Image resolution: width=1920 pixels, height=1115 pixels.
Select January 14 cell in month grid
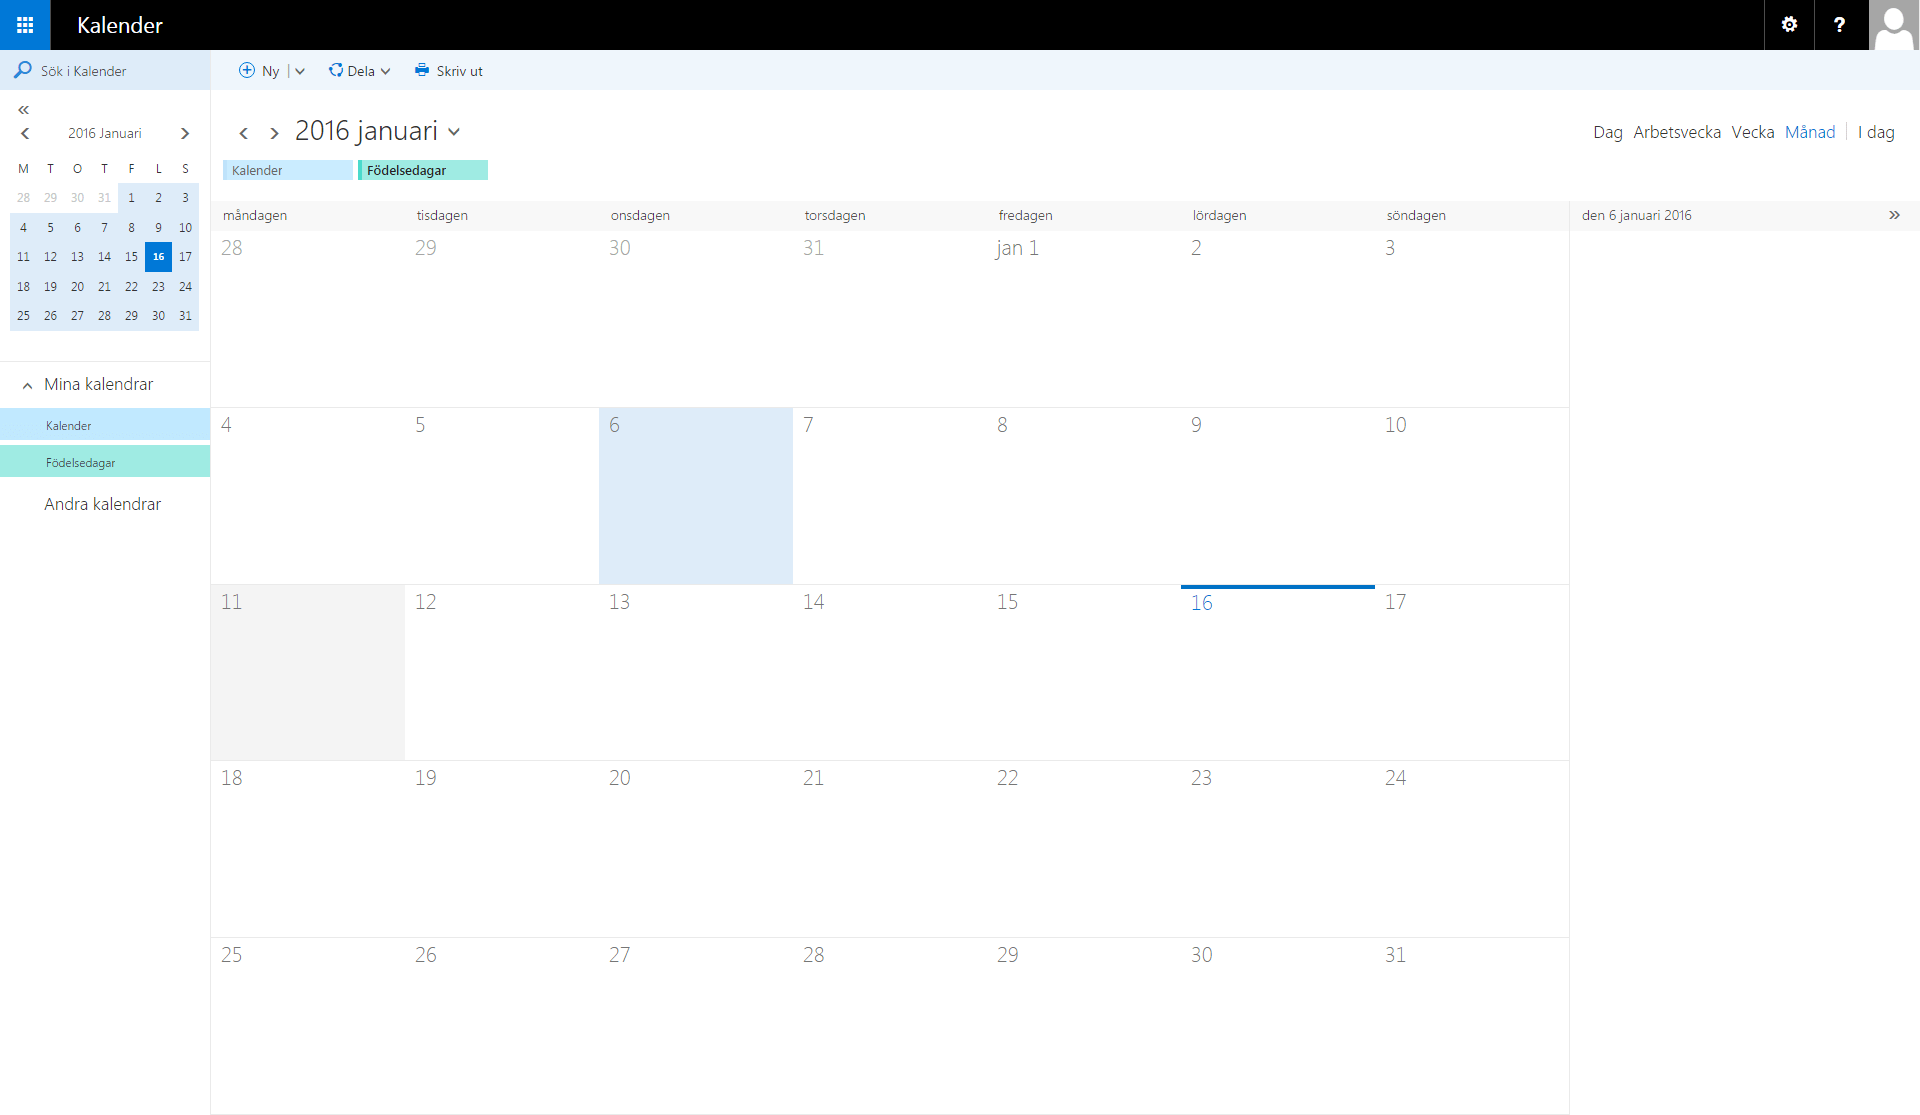pyautogui.click(x=890, y=672)
